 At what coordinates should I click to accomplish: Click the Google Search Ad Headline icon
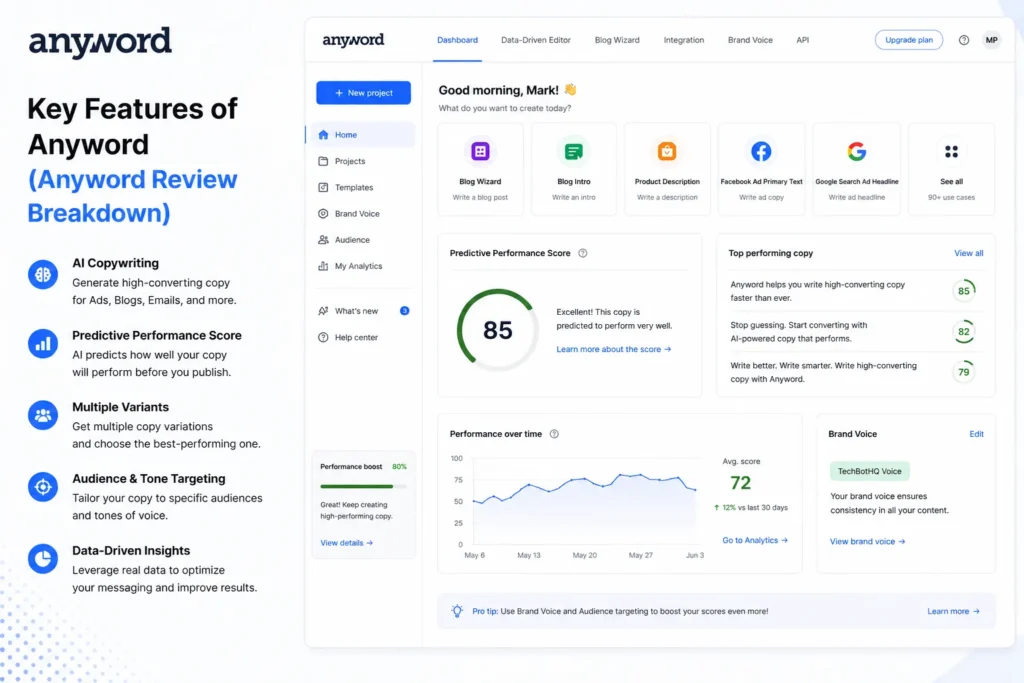857,151
